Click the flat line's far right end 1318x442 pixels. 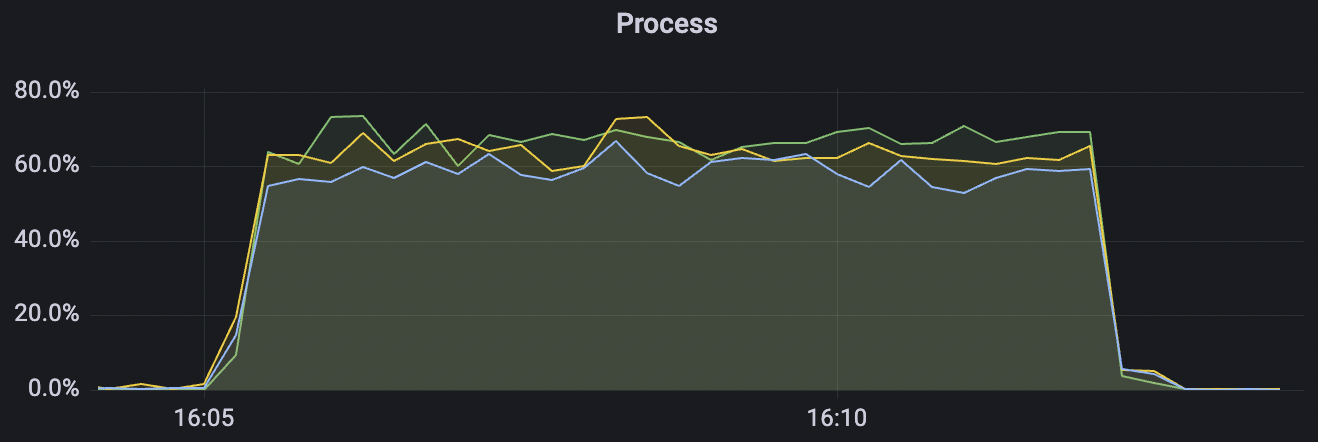coord(1278,389)
